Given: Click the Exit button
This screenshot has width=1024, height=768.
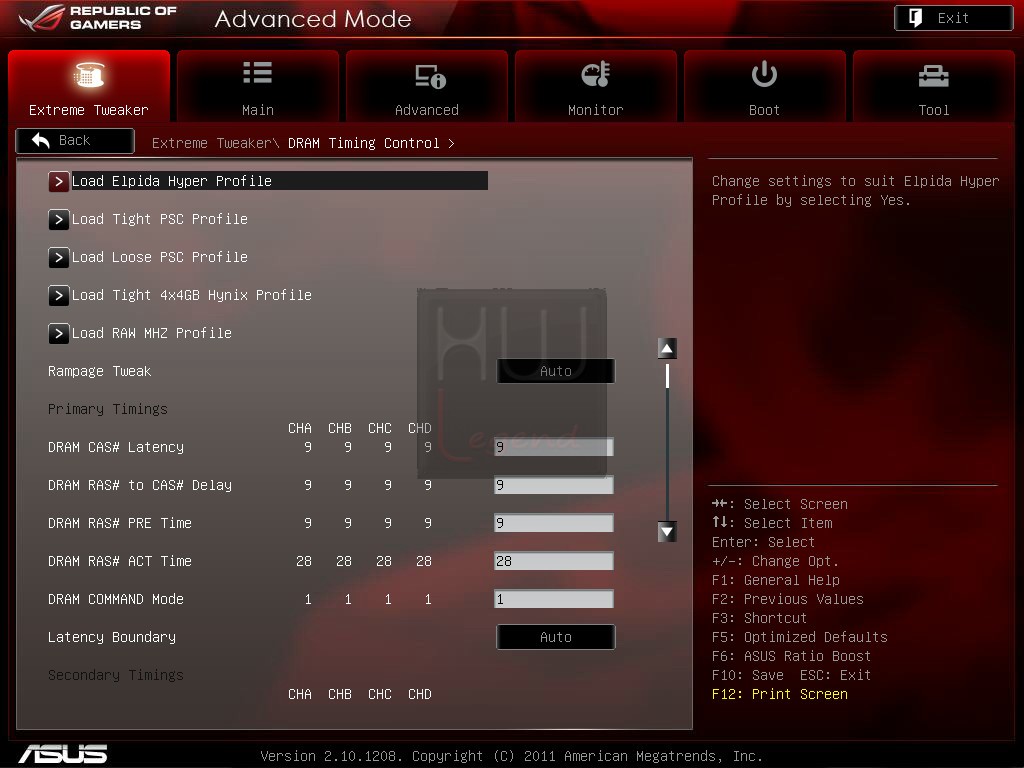Looking at the screenshot, I should point(953,18).
